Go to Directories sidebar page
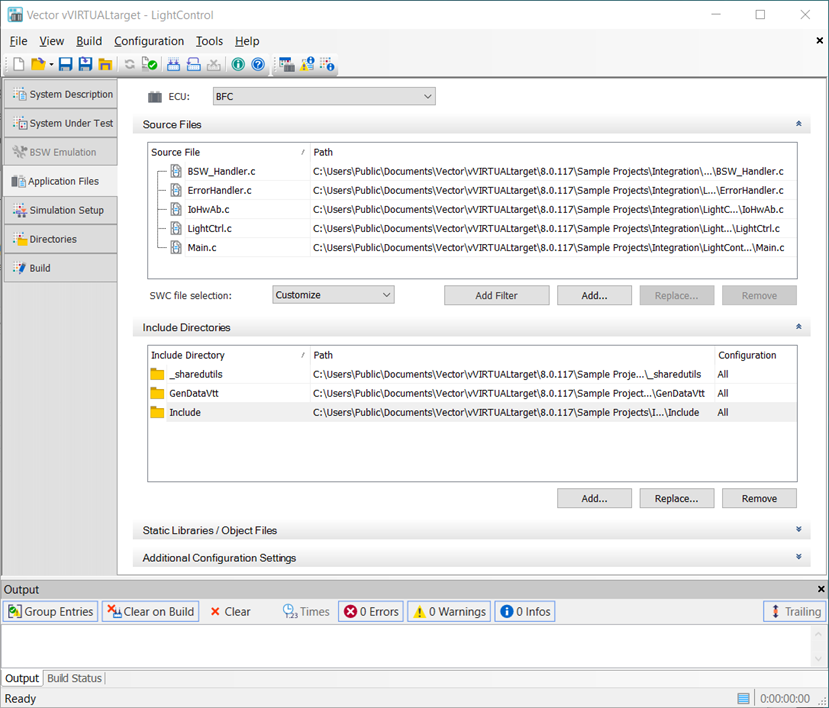Screen dimensions: 829x708 pos(61,240)
